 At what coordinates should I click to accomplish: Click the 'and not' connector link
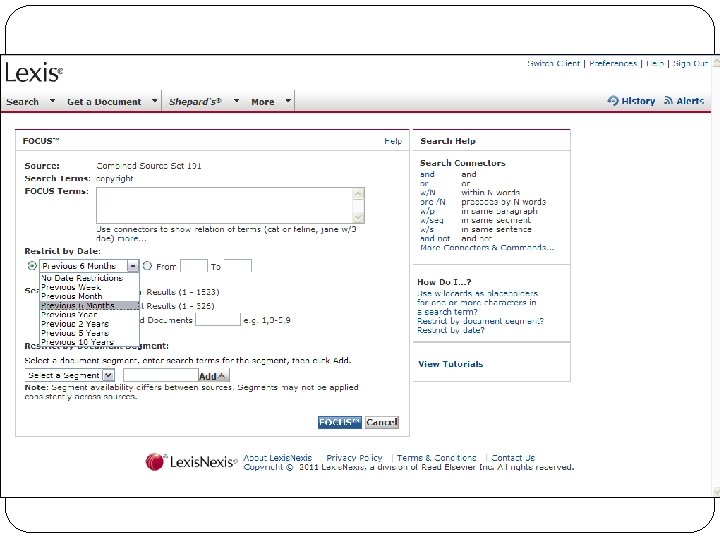pos(435,238)
